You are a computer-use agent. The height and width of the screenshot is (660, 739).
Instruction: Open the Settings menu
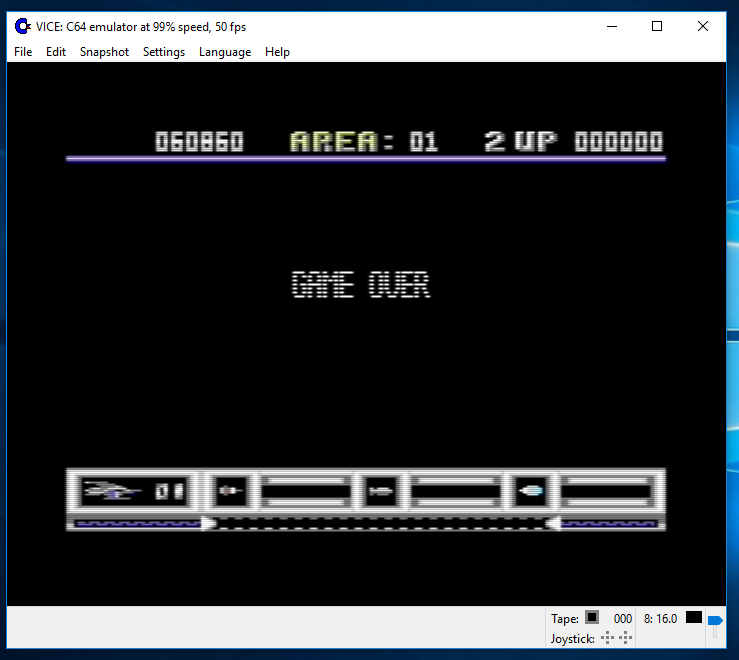coord(164,52)
